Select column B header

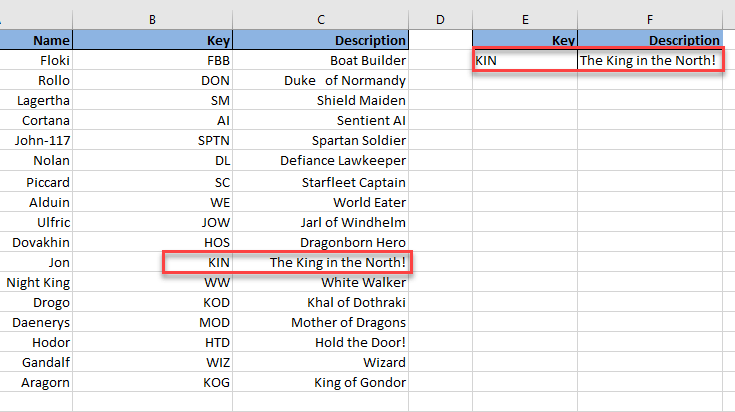click(153, 19)
